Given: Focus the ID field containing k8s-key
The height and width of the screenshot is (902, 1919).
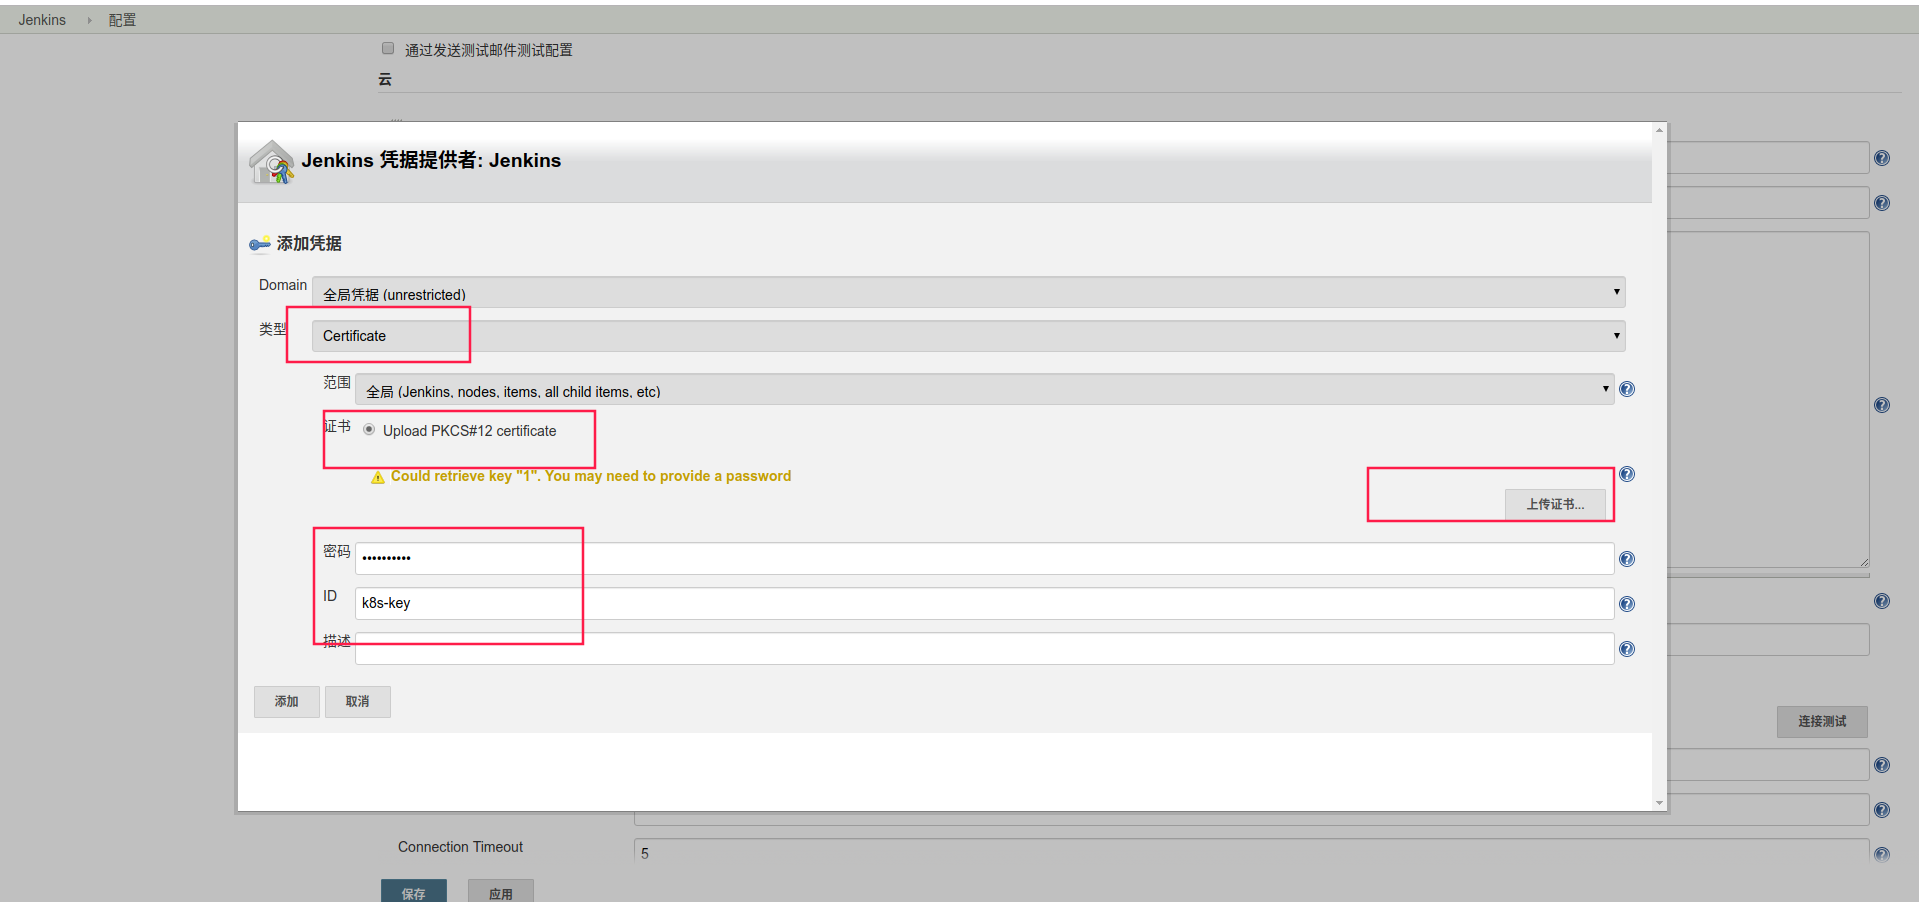Looking at the screenshot, I should (985, 603).
